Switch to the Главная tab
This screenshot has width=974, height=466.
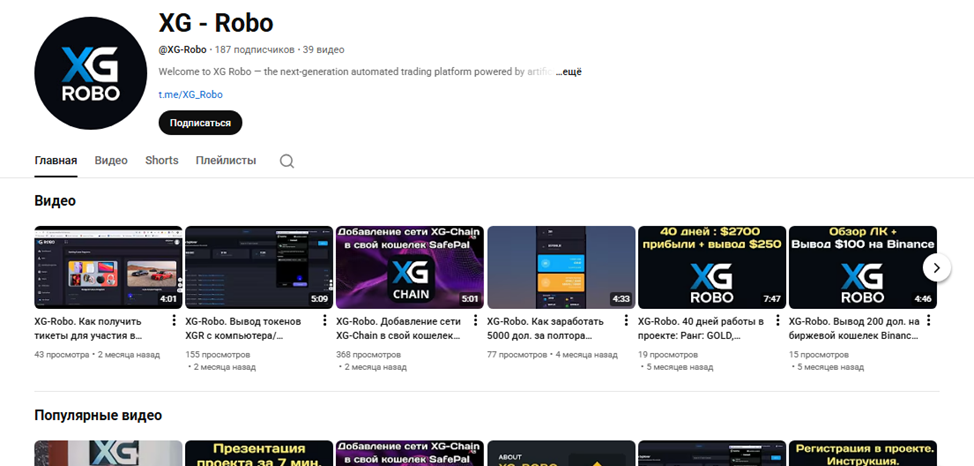tap(56, 160)
